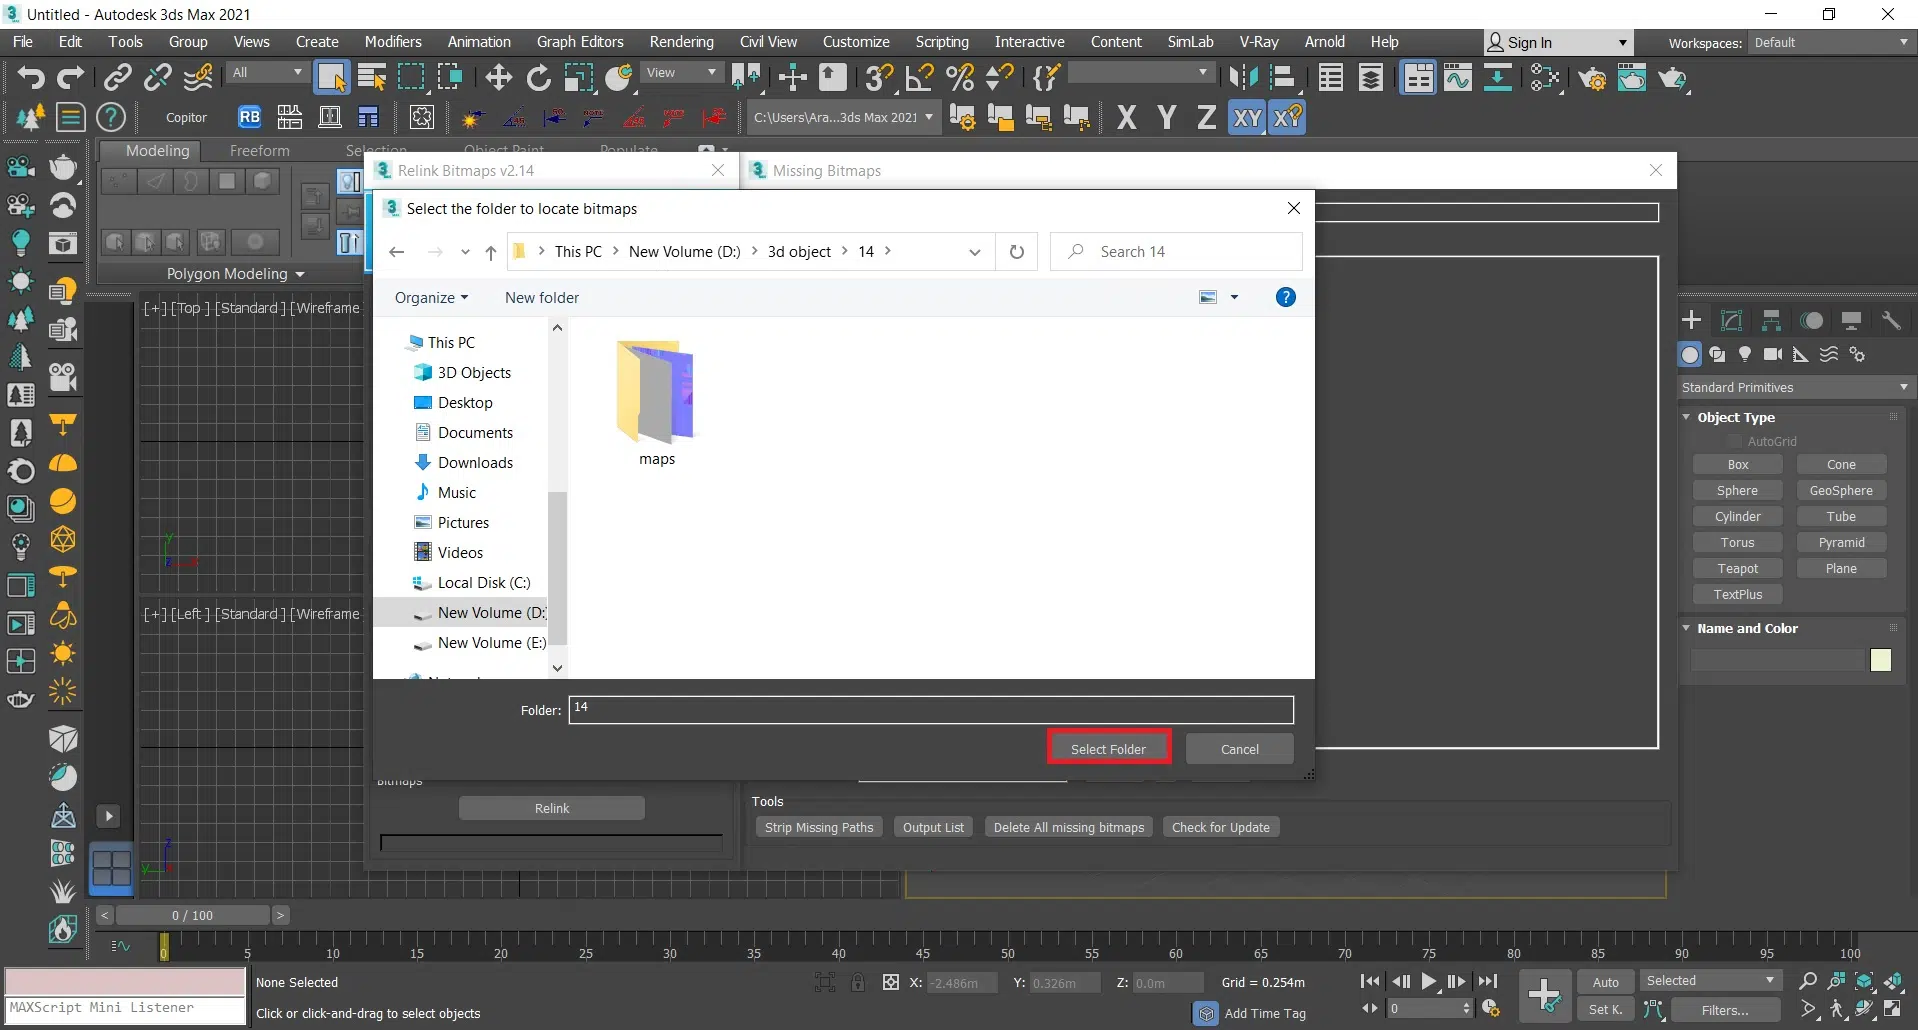The height and width of the screenshot is (1030, 1918).
Task: Open the Rendering menu
Action: [681, 42]
